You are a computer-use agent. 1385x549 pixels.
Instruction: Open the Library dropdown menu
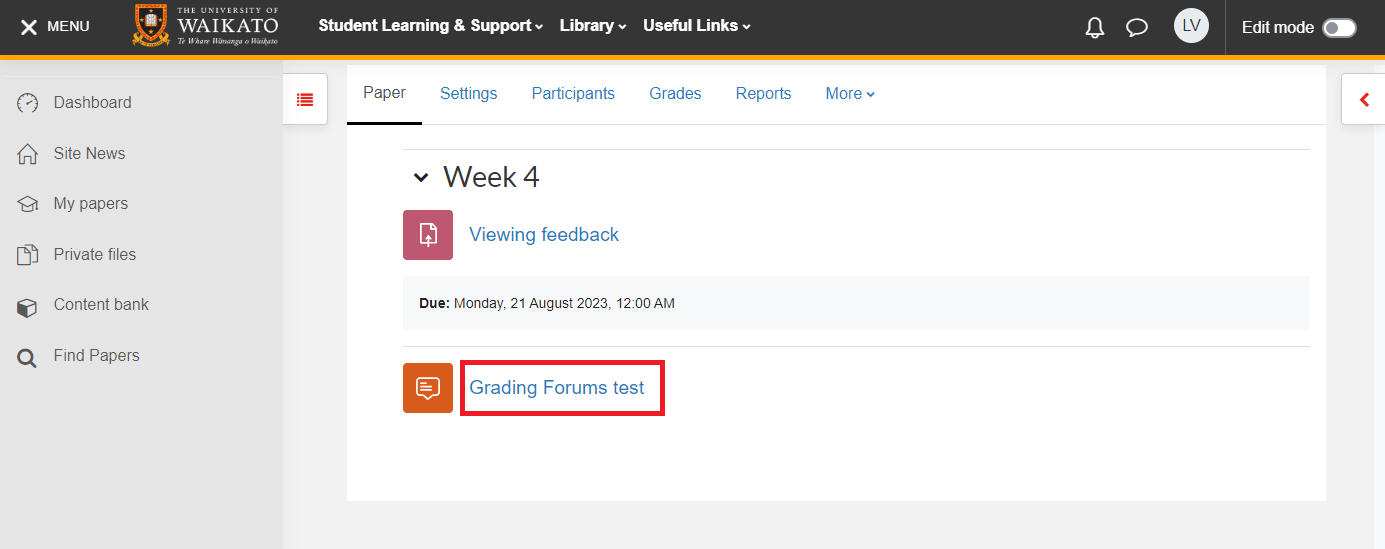tap(592, 26)
